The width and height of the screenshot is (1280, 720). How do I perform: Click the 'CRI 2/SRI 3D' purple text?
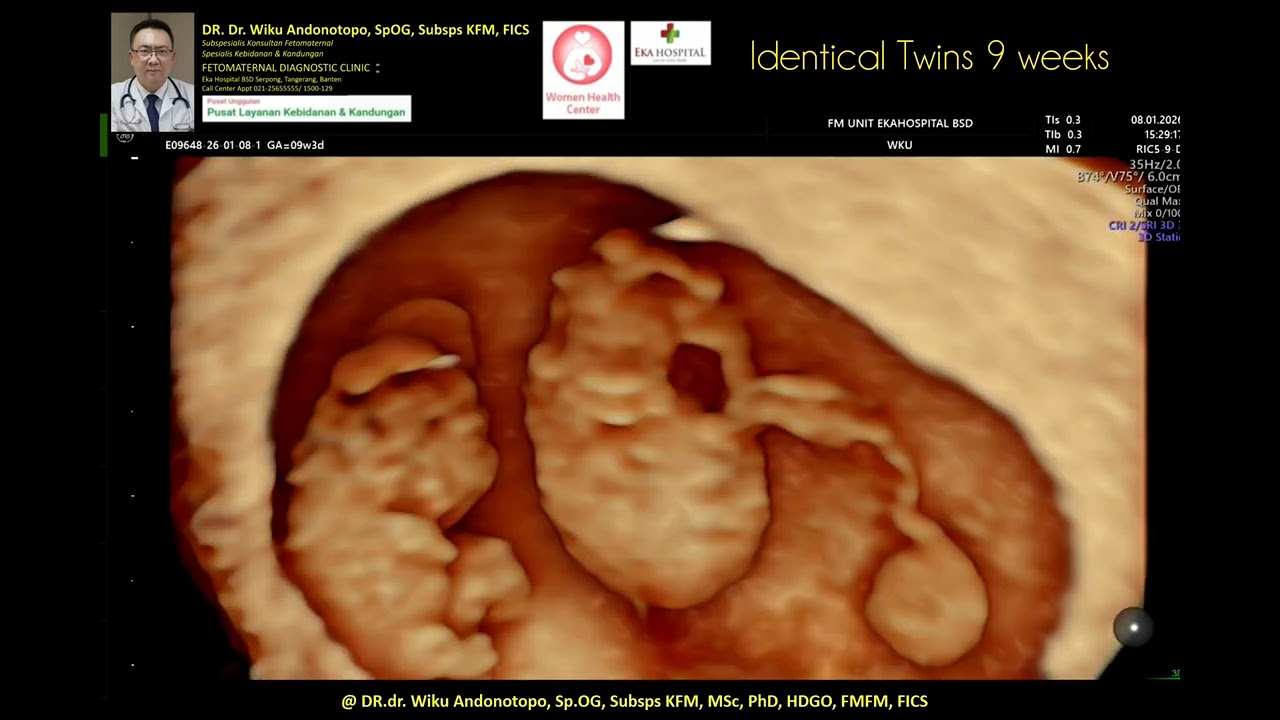[x=1140, y=226]
